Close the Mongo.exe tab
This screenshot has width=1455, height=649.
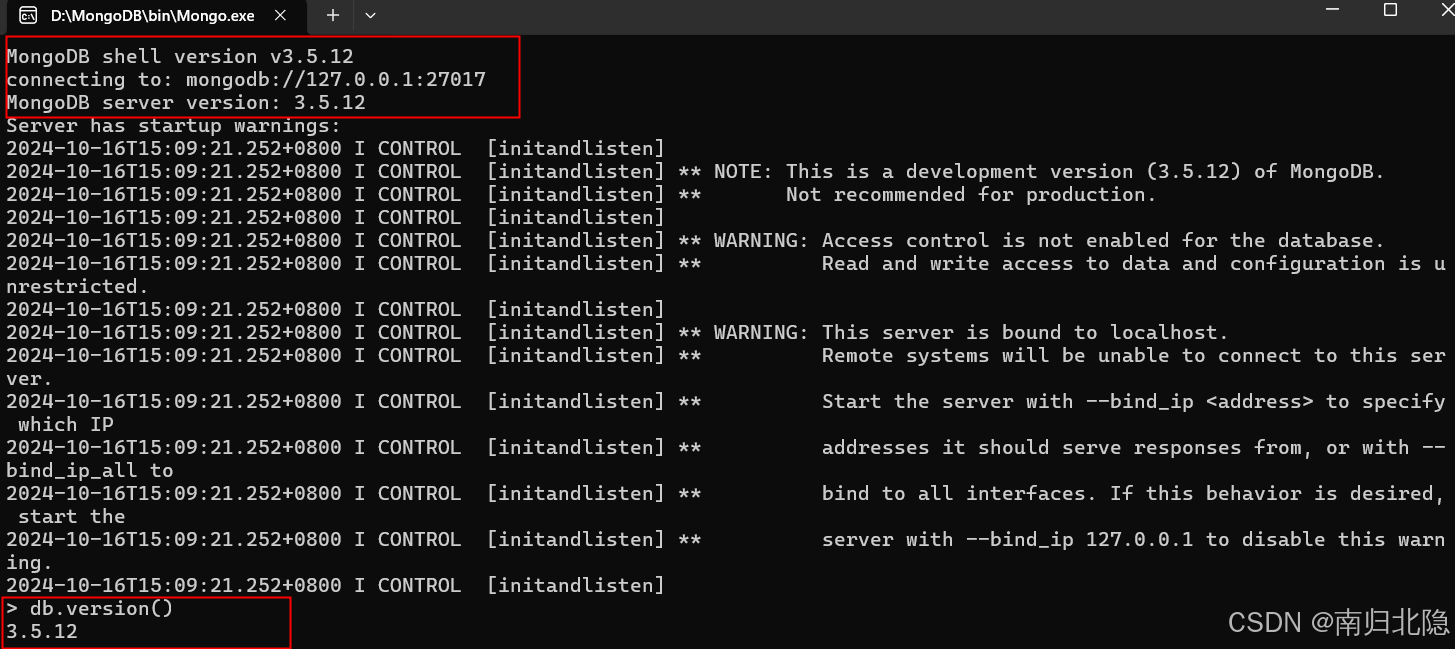click(x=282, y=16)
